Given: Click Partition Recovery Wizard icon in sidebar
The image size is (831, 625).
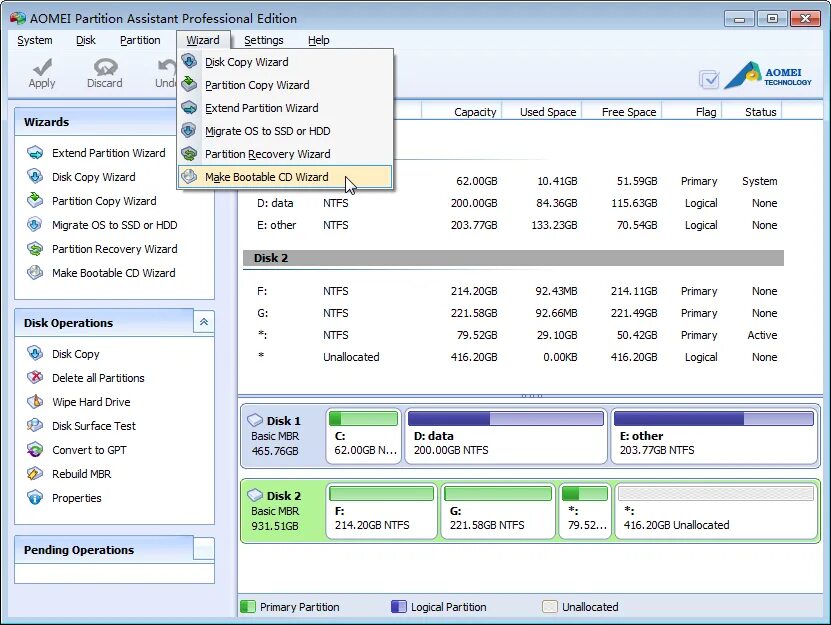Looking at the screenshot, I should (x=35, y=249).
